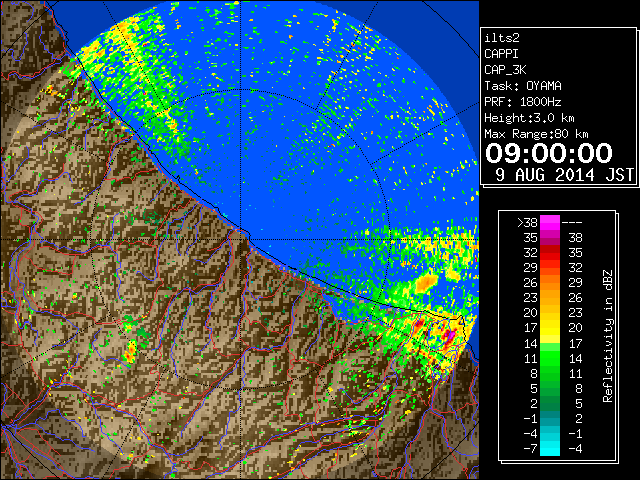Select the "Height:3.0 km" line

point(529,118)
